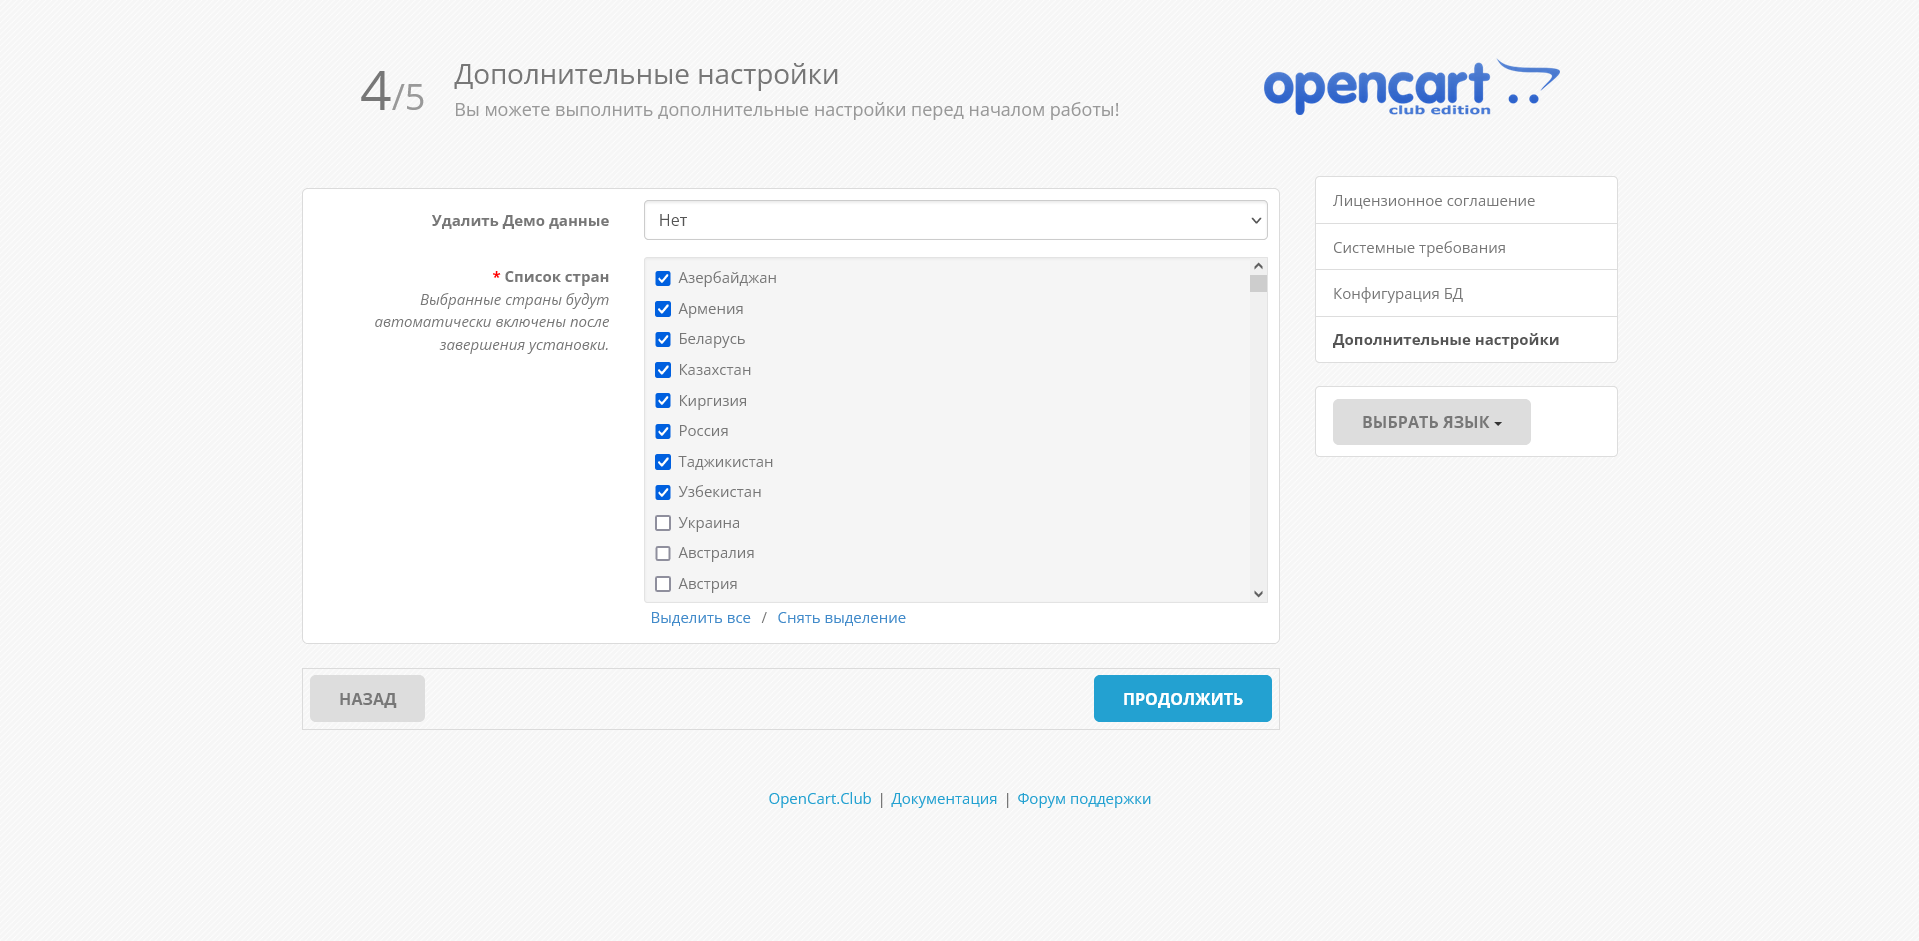Go to Лицензионное соглашение step

pos(1433,200)
